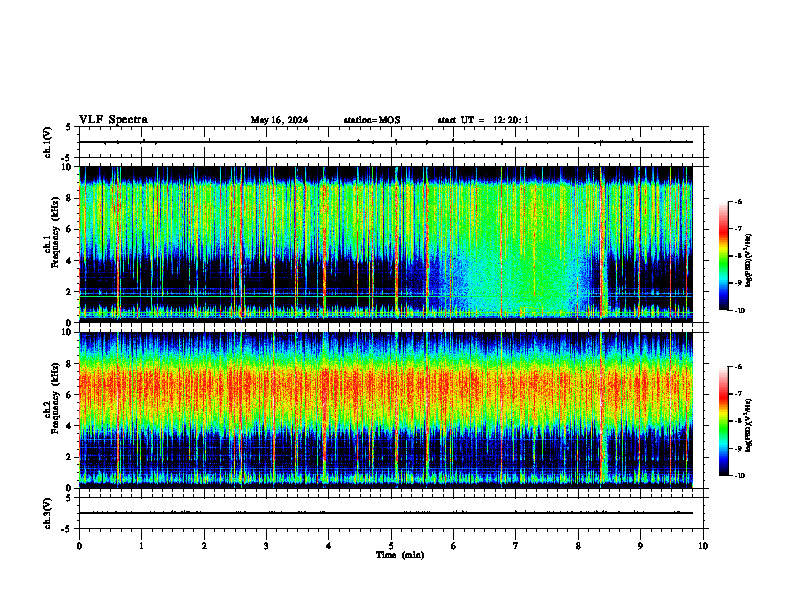The height and width of the screenshot is (612, 792).
Task: Click the "ch.1(V)" axis label at top
Action: point(48,142)
